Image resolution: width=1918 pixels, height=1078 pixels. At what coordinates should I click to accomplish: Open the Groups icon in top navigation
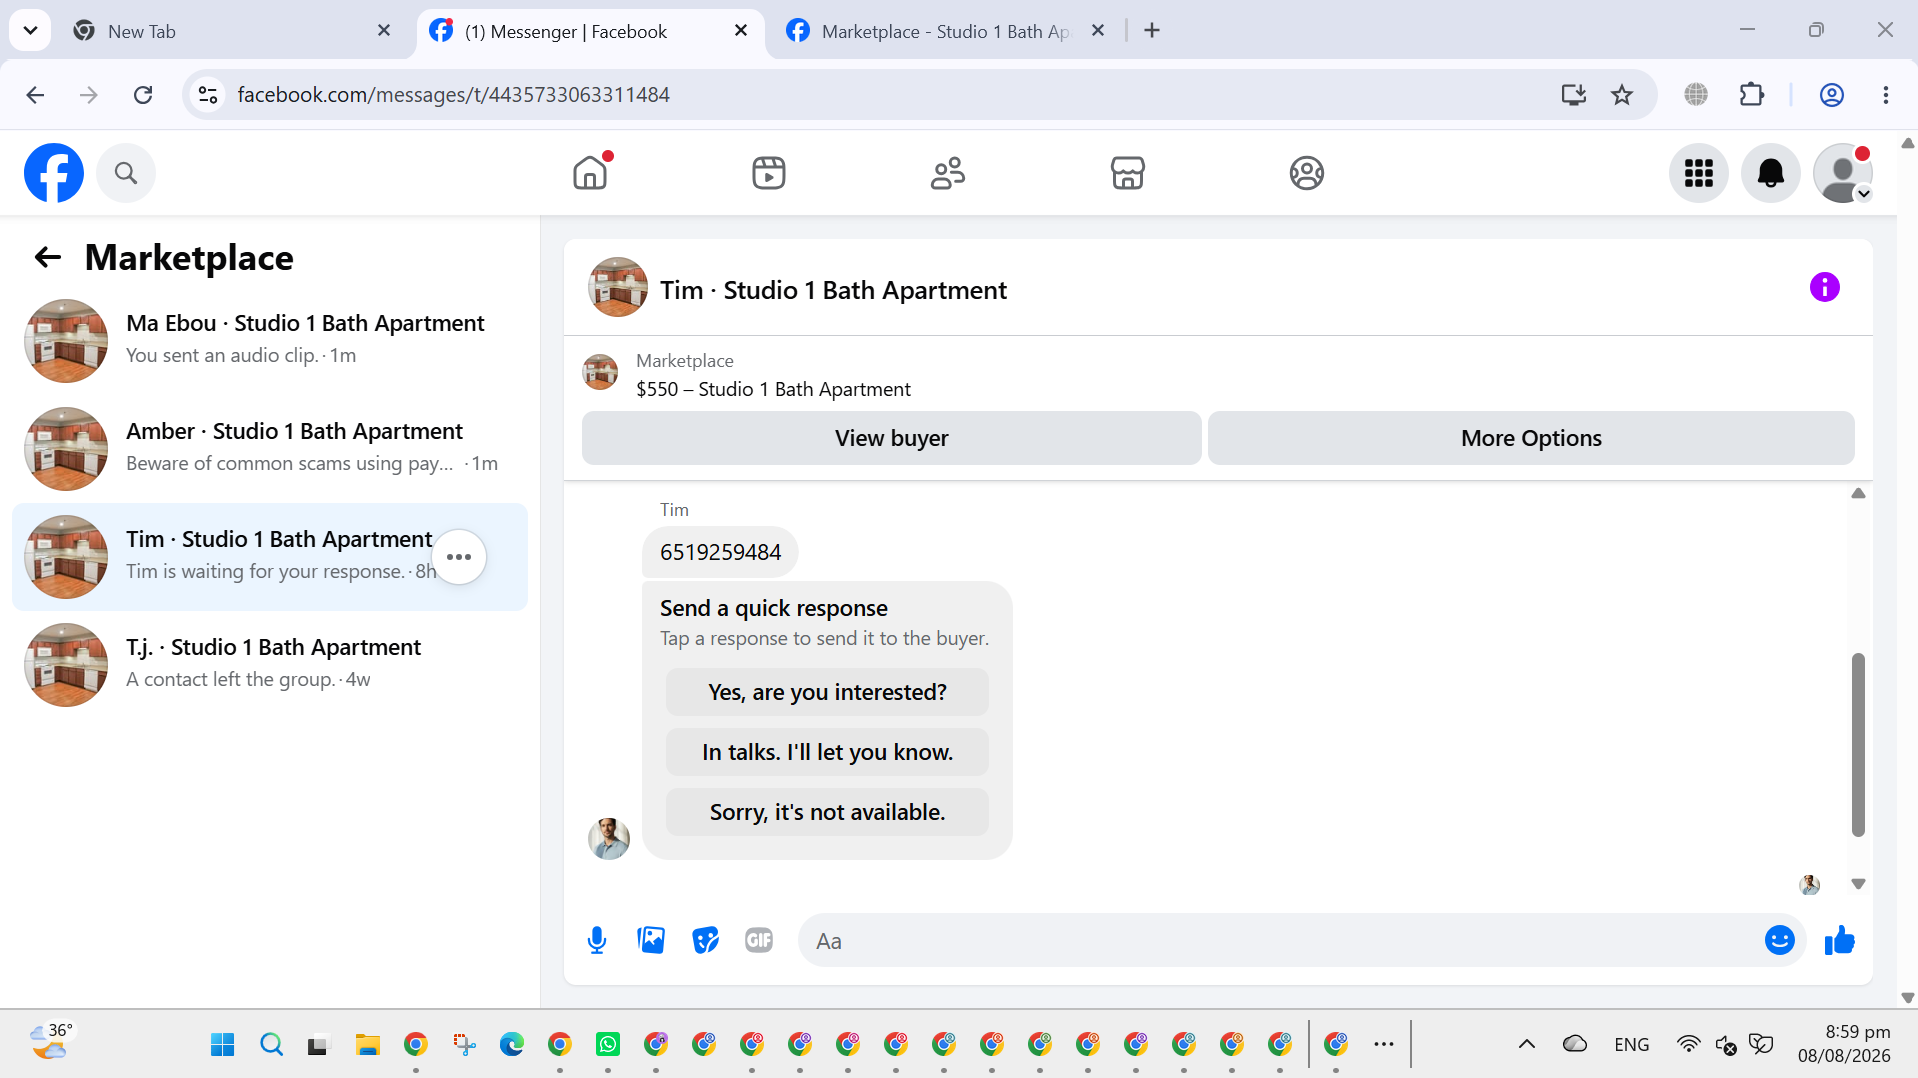tap(1307, 173)
